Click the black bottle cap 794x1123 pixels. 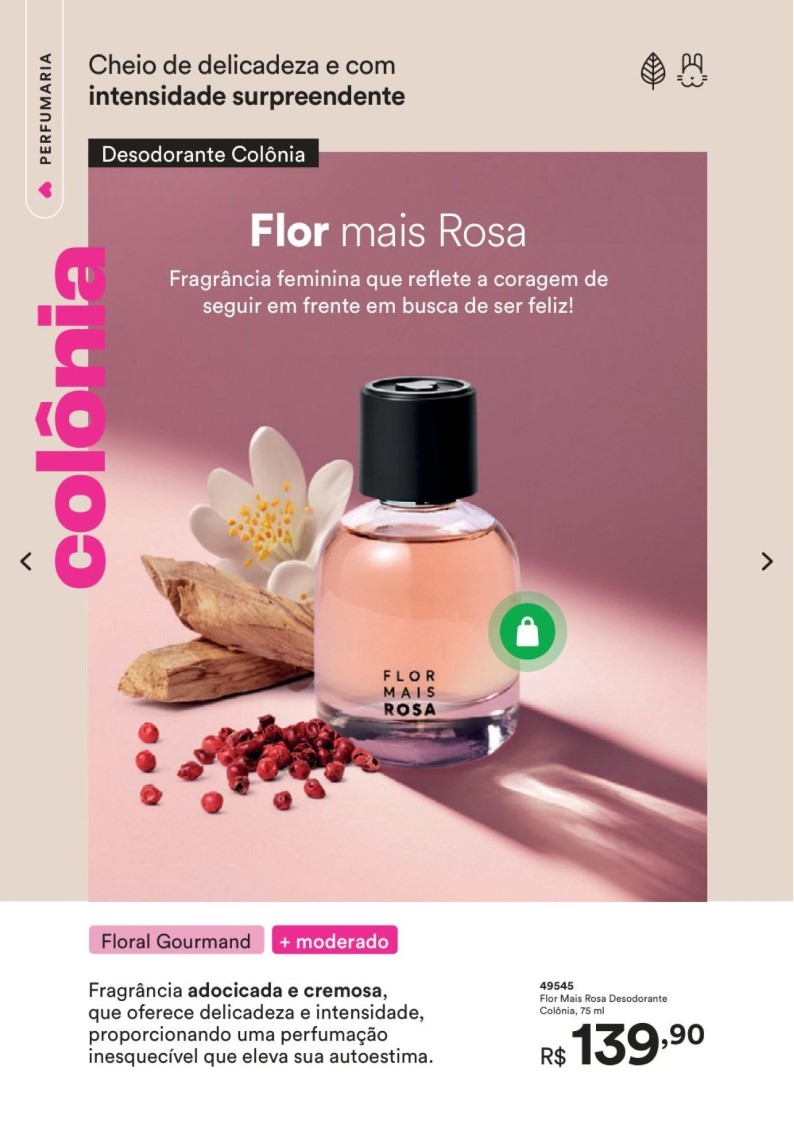[x=418, y=440]
